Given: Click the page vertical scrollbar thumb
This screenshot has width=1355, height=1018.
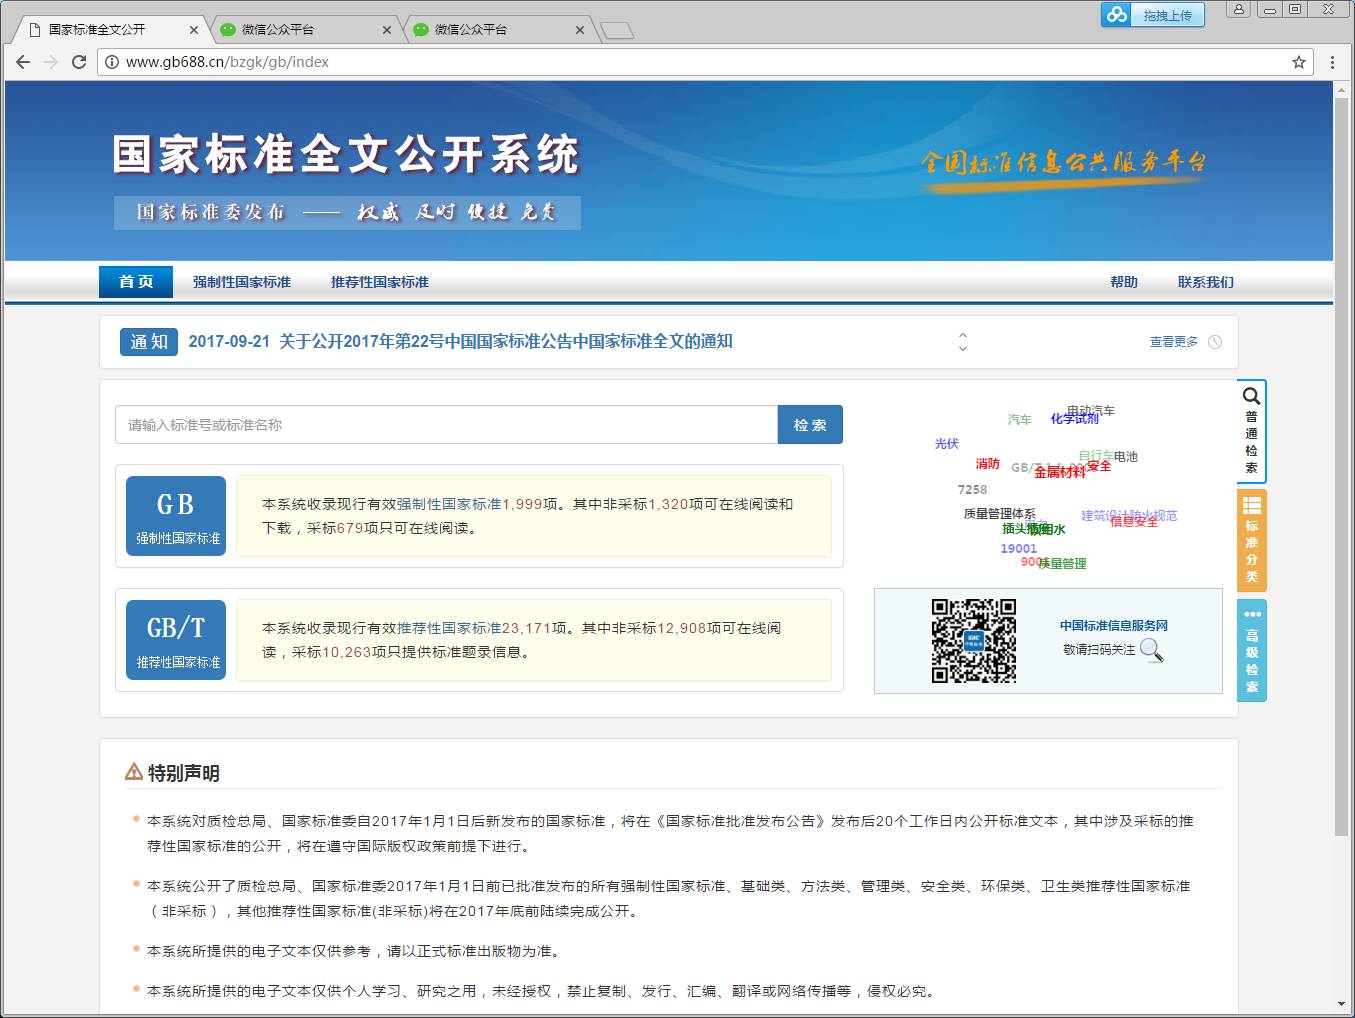Looking at the screenshot, I should click(1341, 465).
